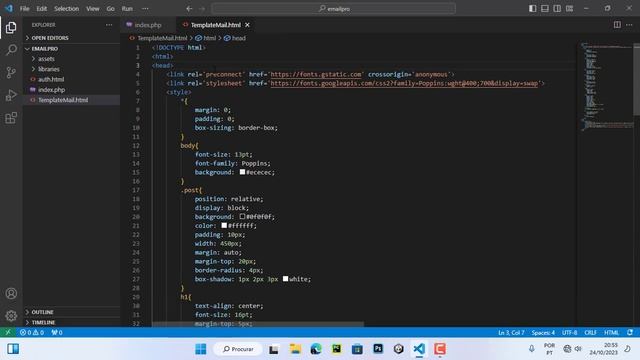Click Ln 3, Col 7 in status bar
Screen dimensions: 640x360
pyautogui.click(x=511, y=332)
